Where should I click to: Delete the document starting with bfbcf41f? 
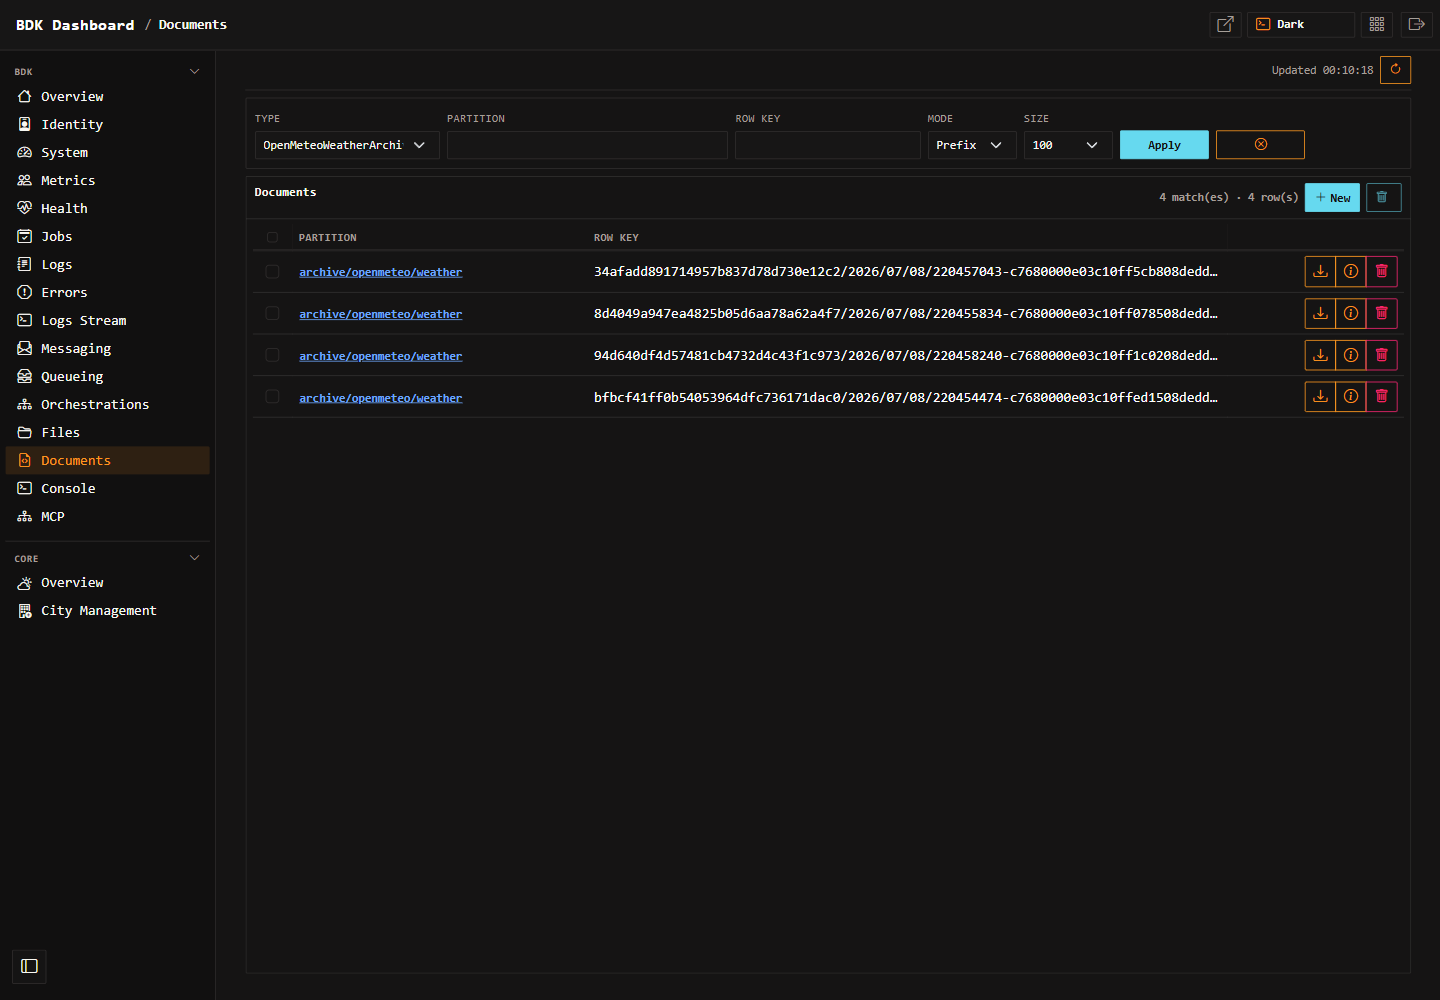(x=1382, y=397)
